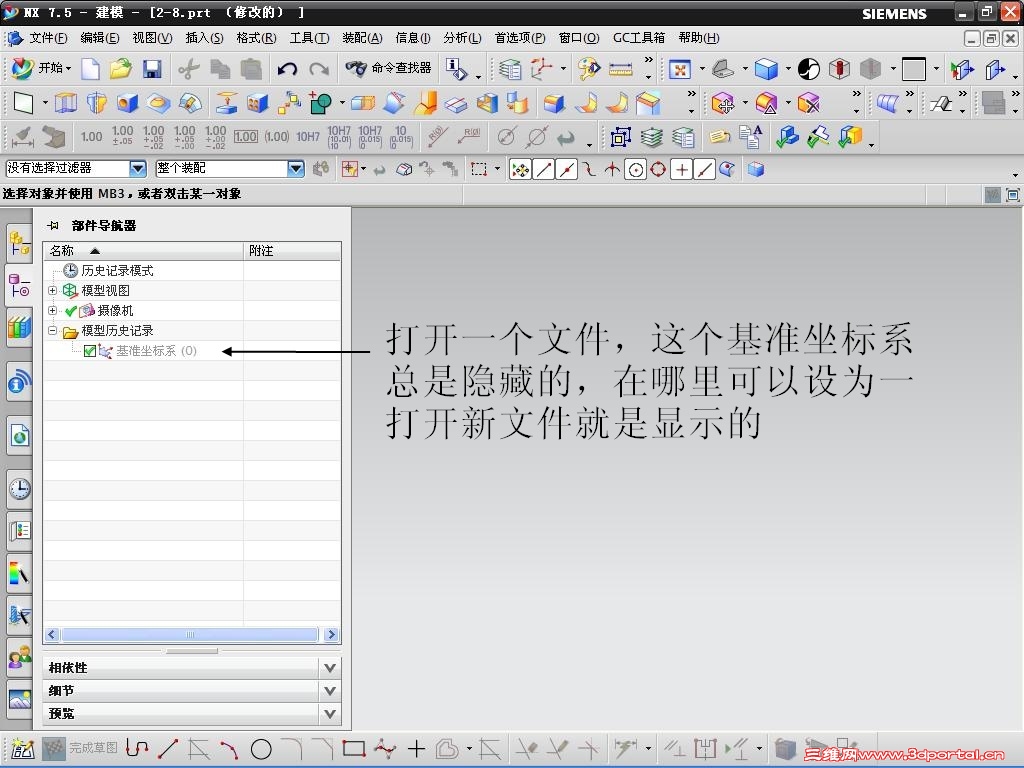1024x768 pixels.
Task: Click the 完成草图 finish sketch button
Action: tap(80, 748)
